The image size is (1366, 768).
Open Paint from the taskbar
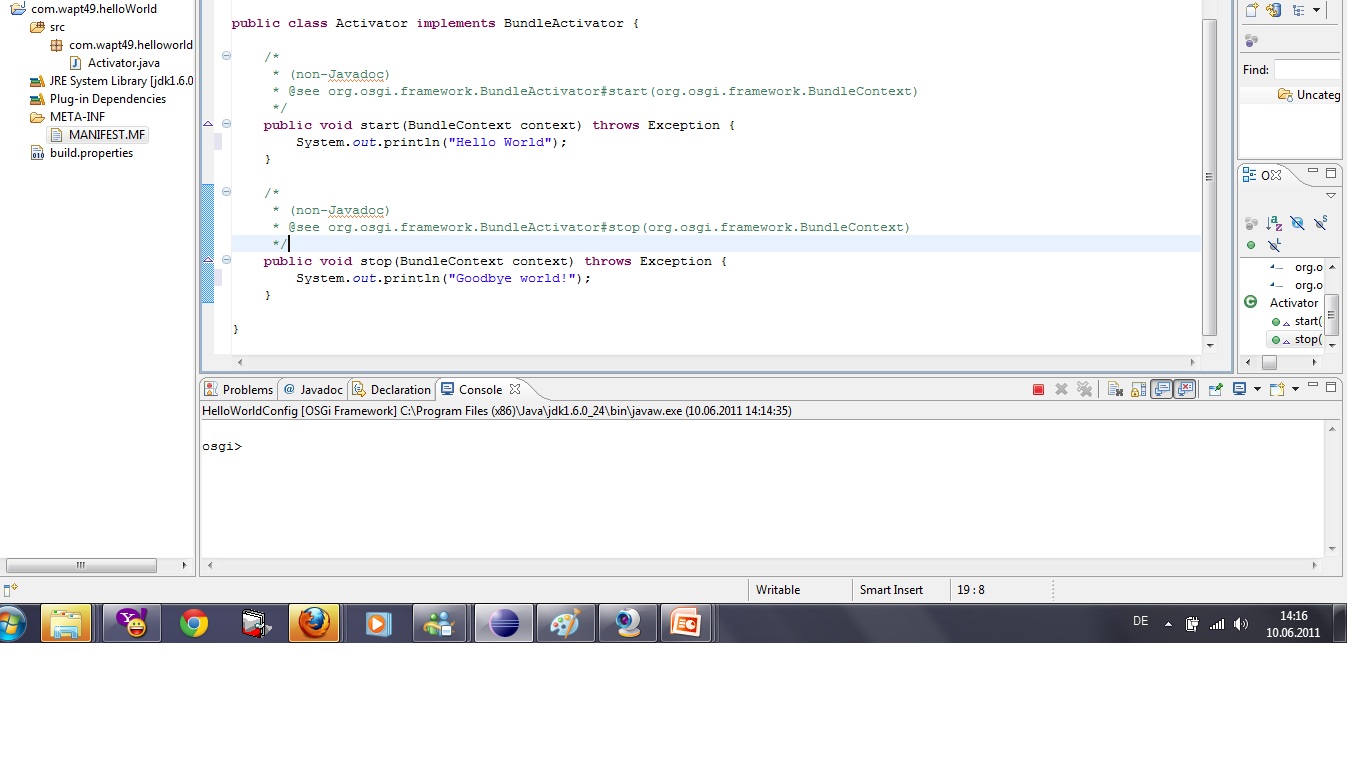coord(565,623)
